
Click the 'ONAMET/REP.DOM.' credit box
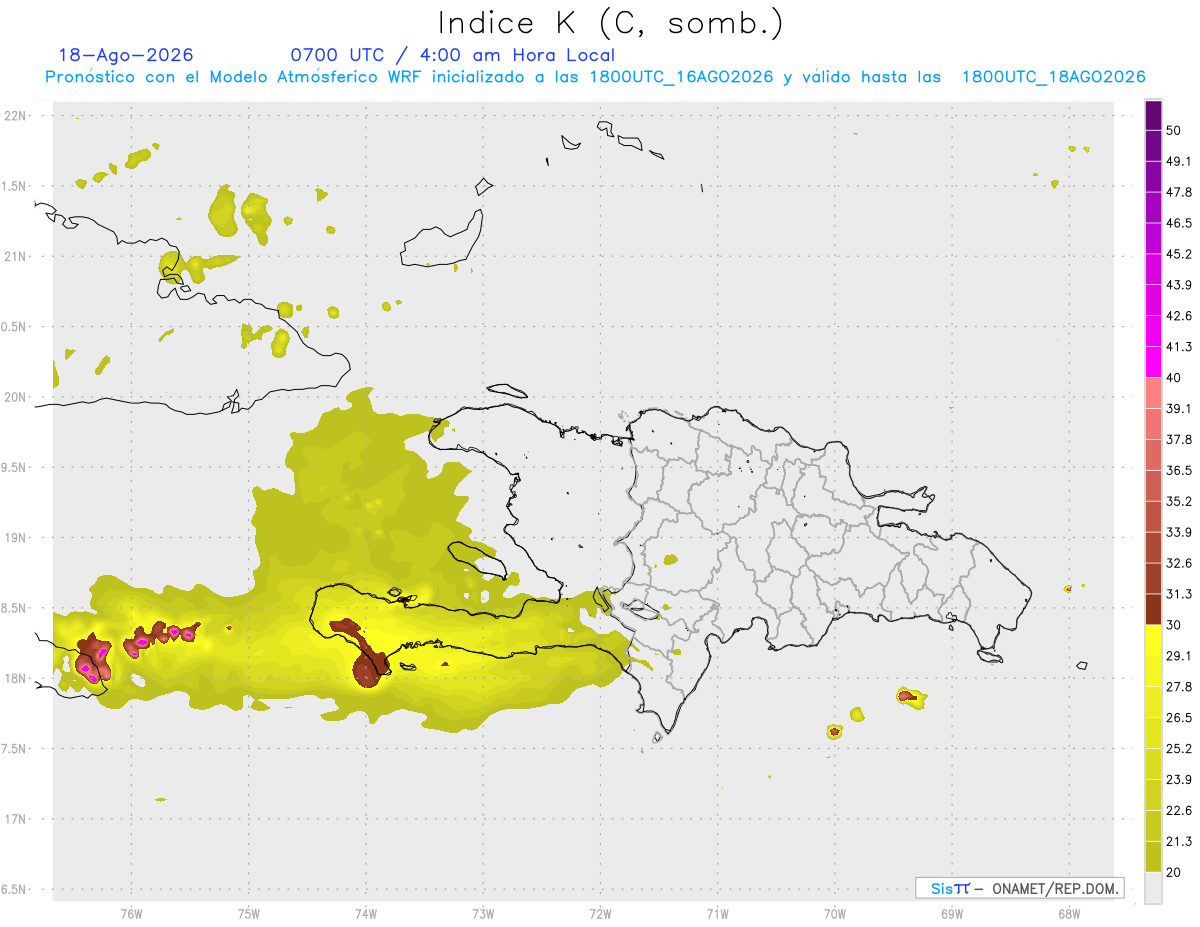pos(1019,888)
